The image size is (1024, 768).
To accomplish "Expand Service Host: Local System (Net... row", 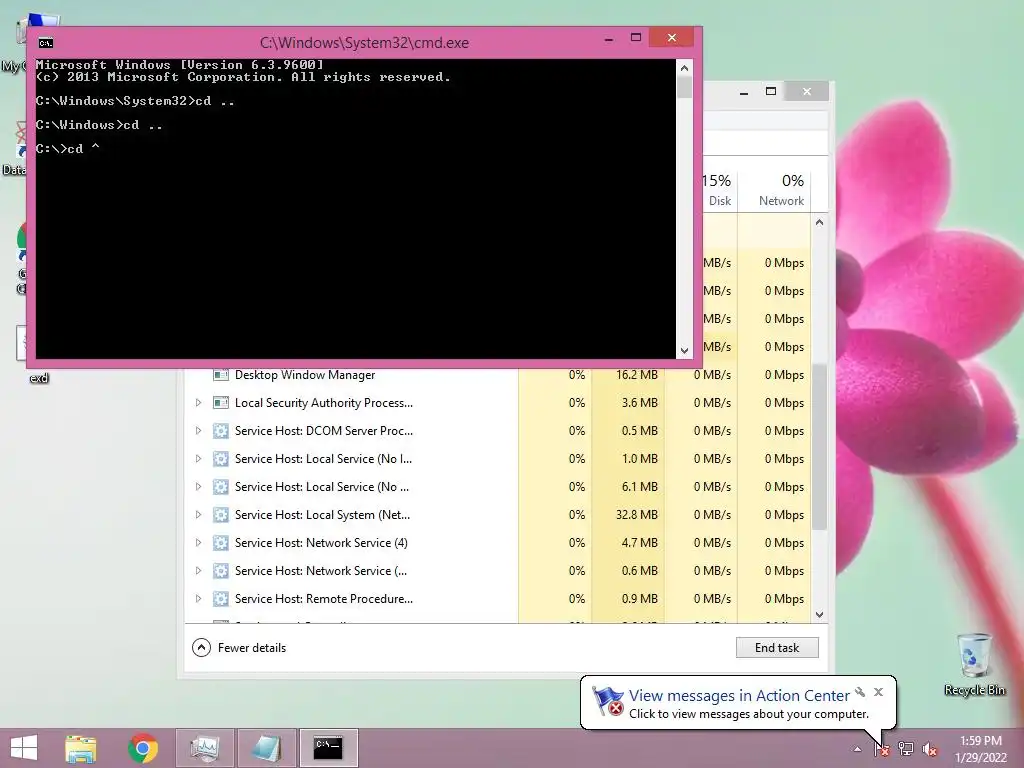I will tap(199, 515).
